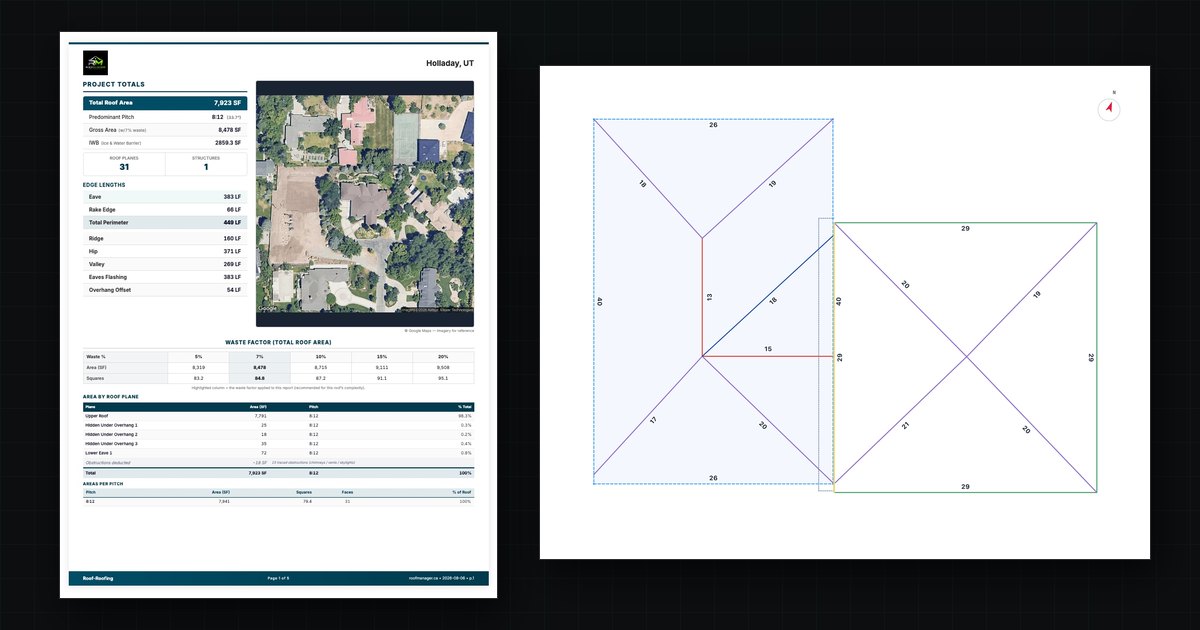Image resolution: width=1200 pixels, height=630 pixels.
Task: Click the red ridge line labeled '15'
Action: 768,355
